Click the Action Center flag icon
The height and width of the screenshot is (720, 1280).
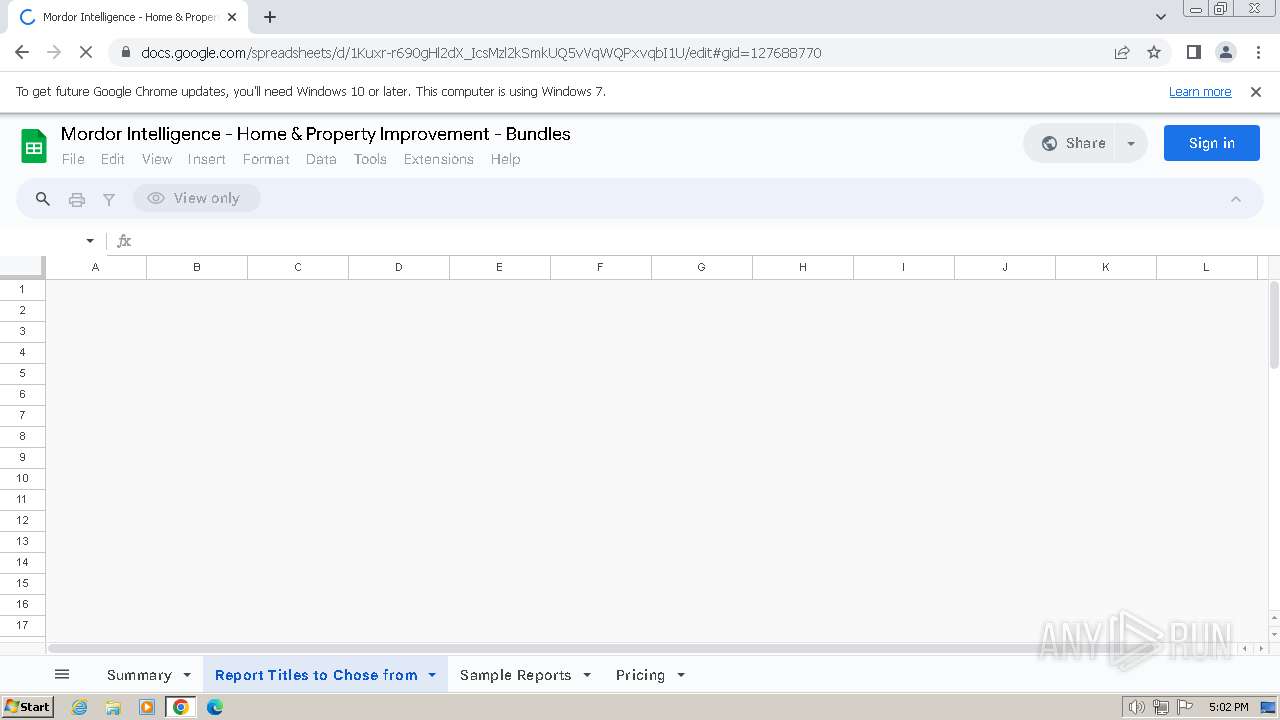tap(1185, 707)
